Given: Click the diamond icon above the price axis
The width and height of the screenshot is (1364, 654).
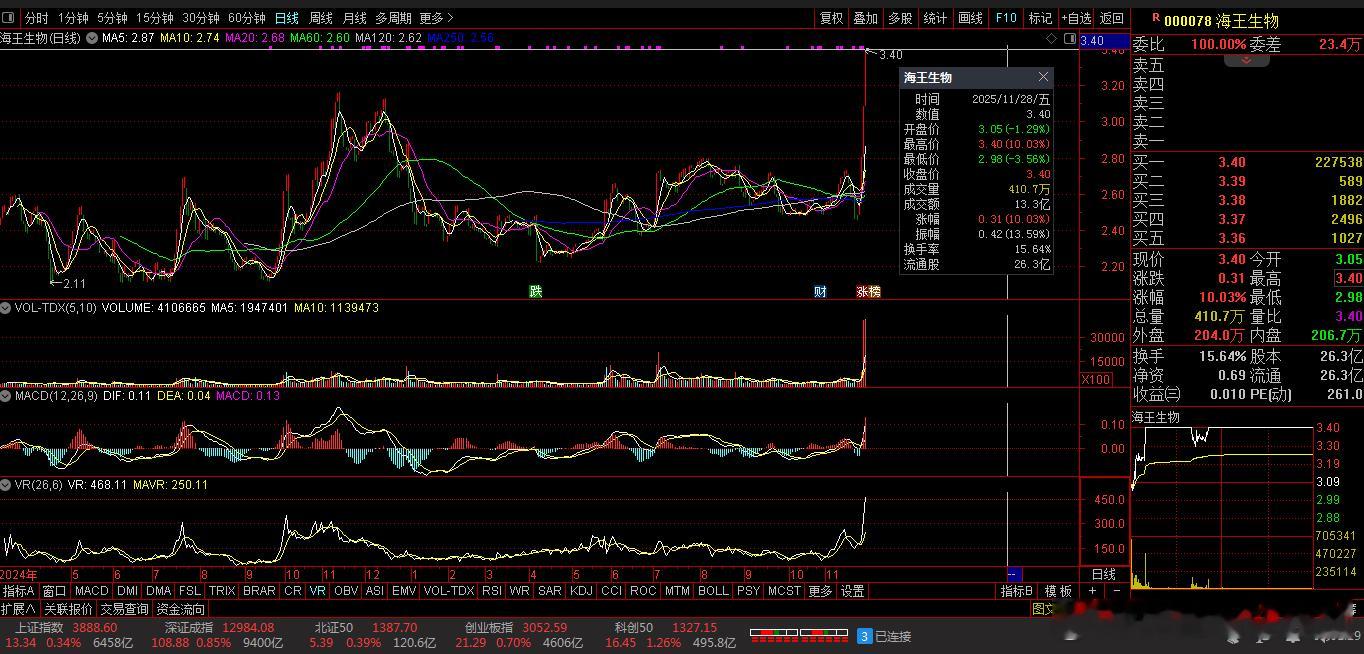Looking at the screenshot, I should [1051, 39].
